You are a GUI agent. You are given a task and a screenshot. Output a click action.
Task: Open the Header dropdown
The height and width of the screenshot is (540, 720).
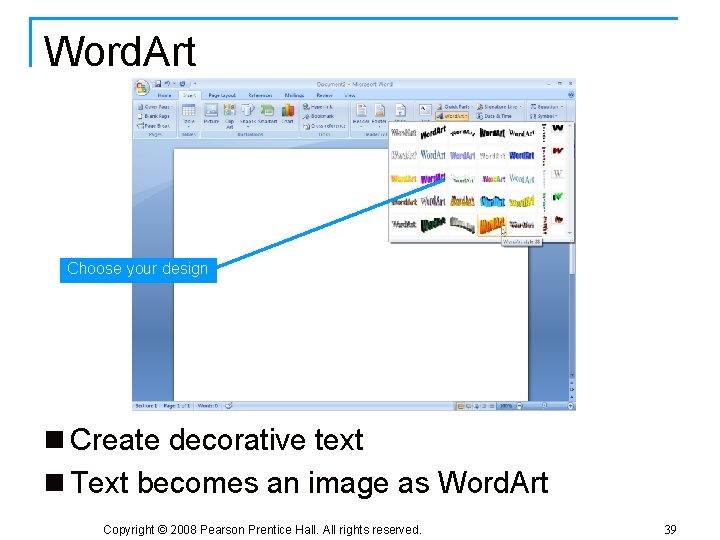pos(361,115)
